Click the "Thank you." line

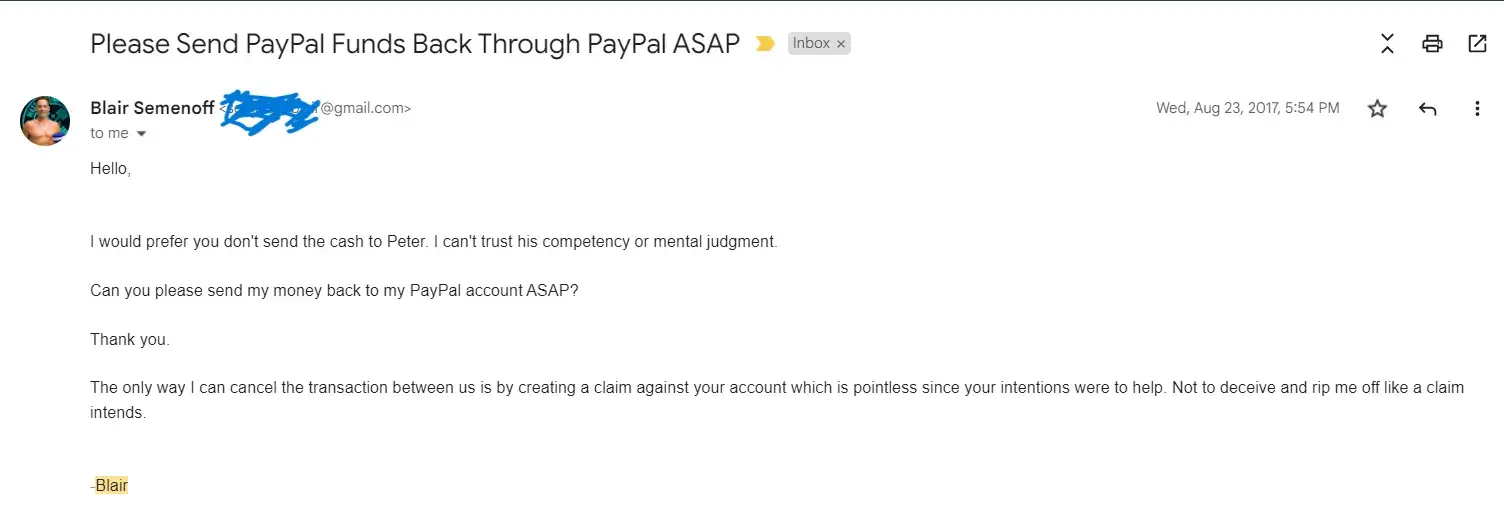(x=130, y=340)
